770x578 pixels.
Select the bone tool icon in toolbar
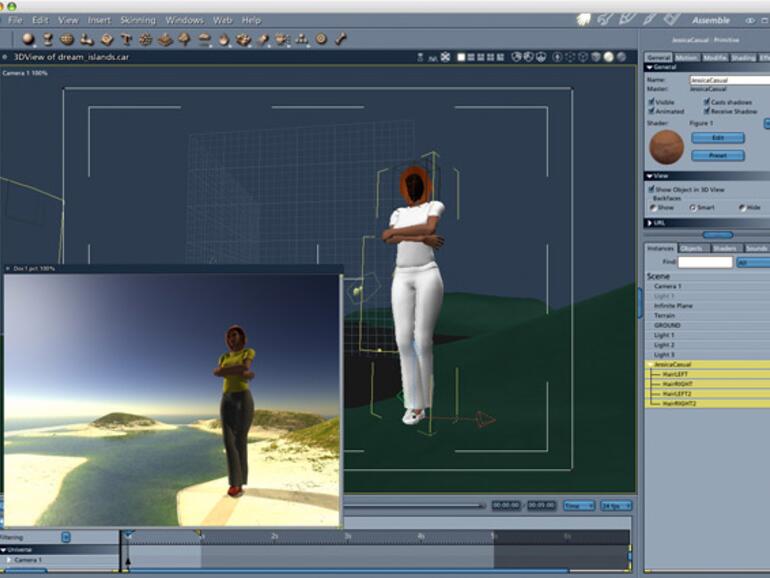coord(340,39)
